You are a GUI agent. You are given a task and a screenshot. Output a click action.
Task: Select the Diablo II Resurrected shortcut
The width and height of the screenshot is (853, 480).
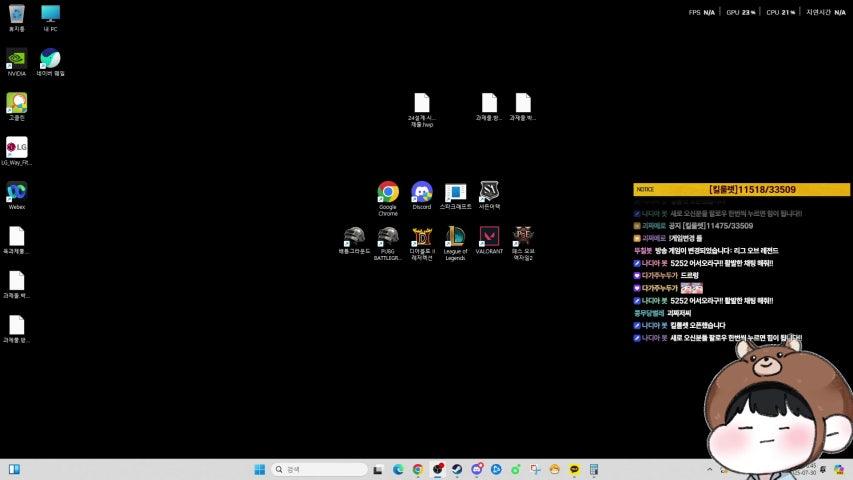422,243
